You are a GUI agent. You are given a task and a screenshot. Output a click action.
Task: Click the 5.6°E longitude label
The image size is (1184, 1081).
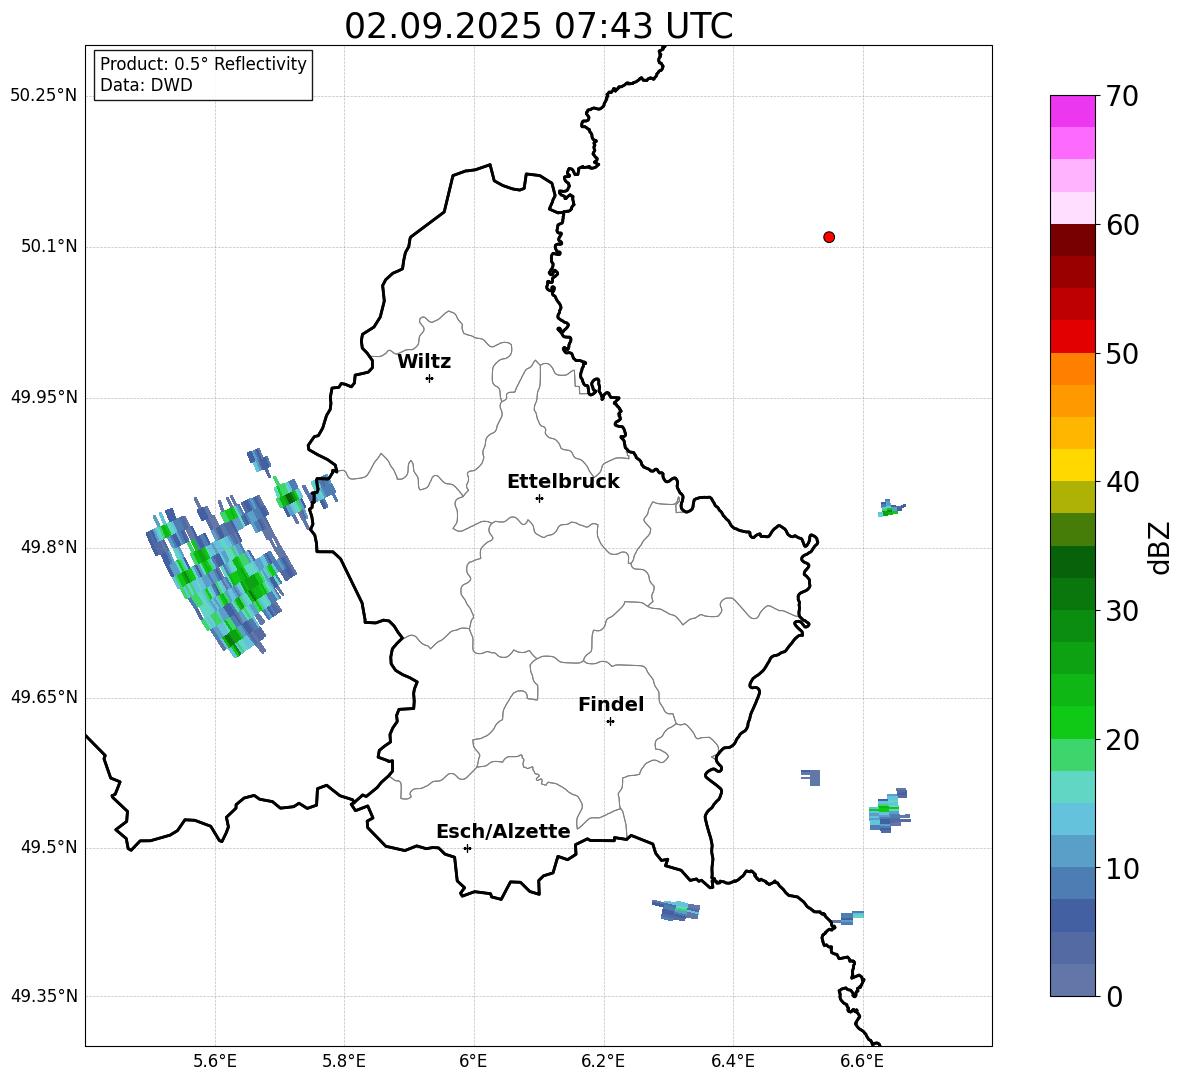(x=215, y=1062)
